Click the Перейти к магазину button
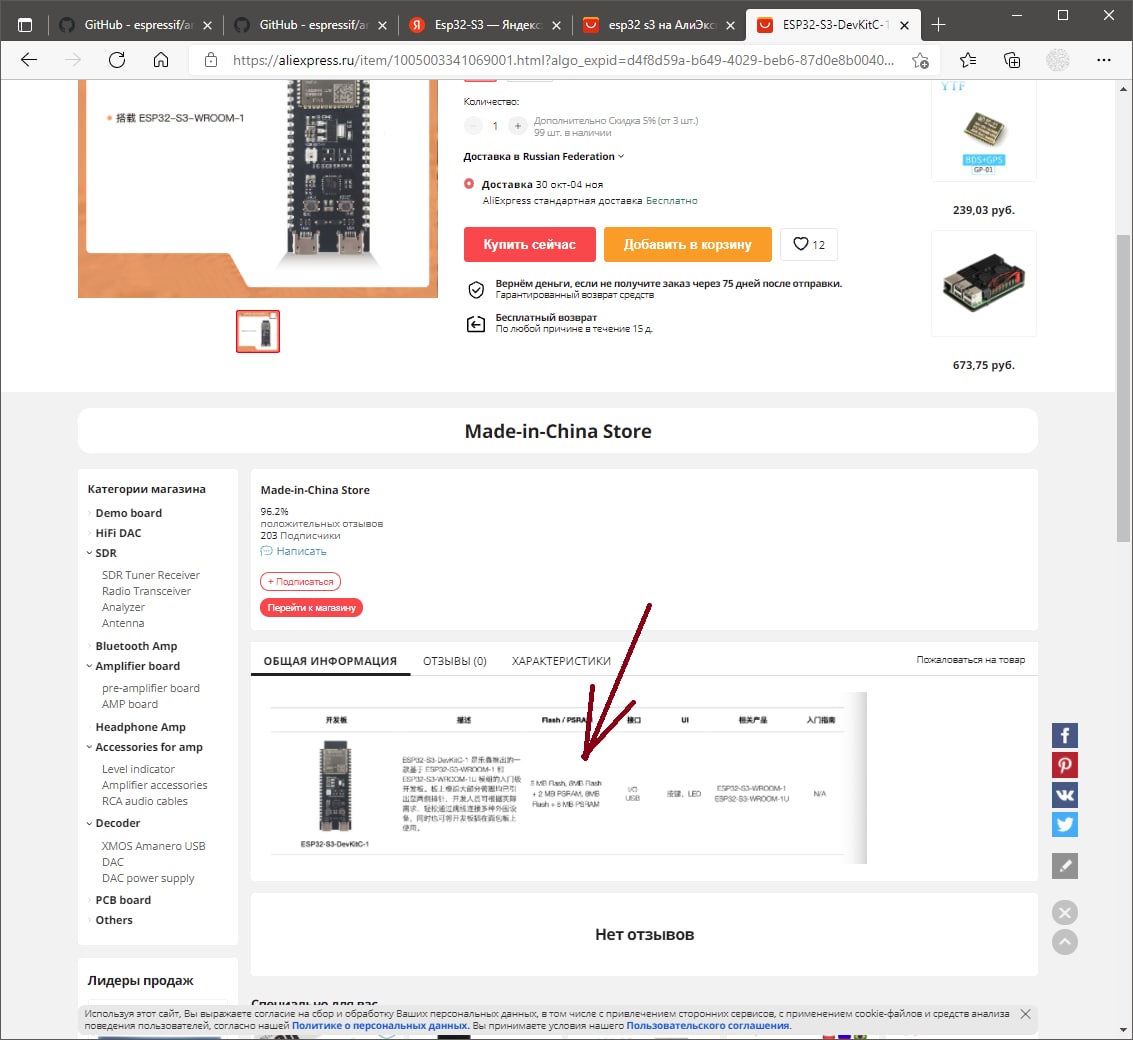The width and height of the screenshot is (1133, 1040). pyautogui.click(x=311, y=607)
